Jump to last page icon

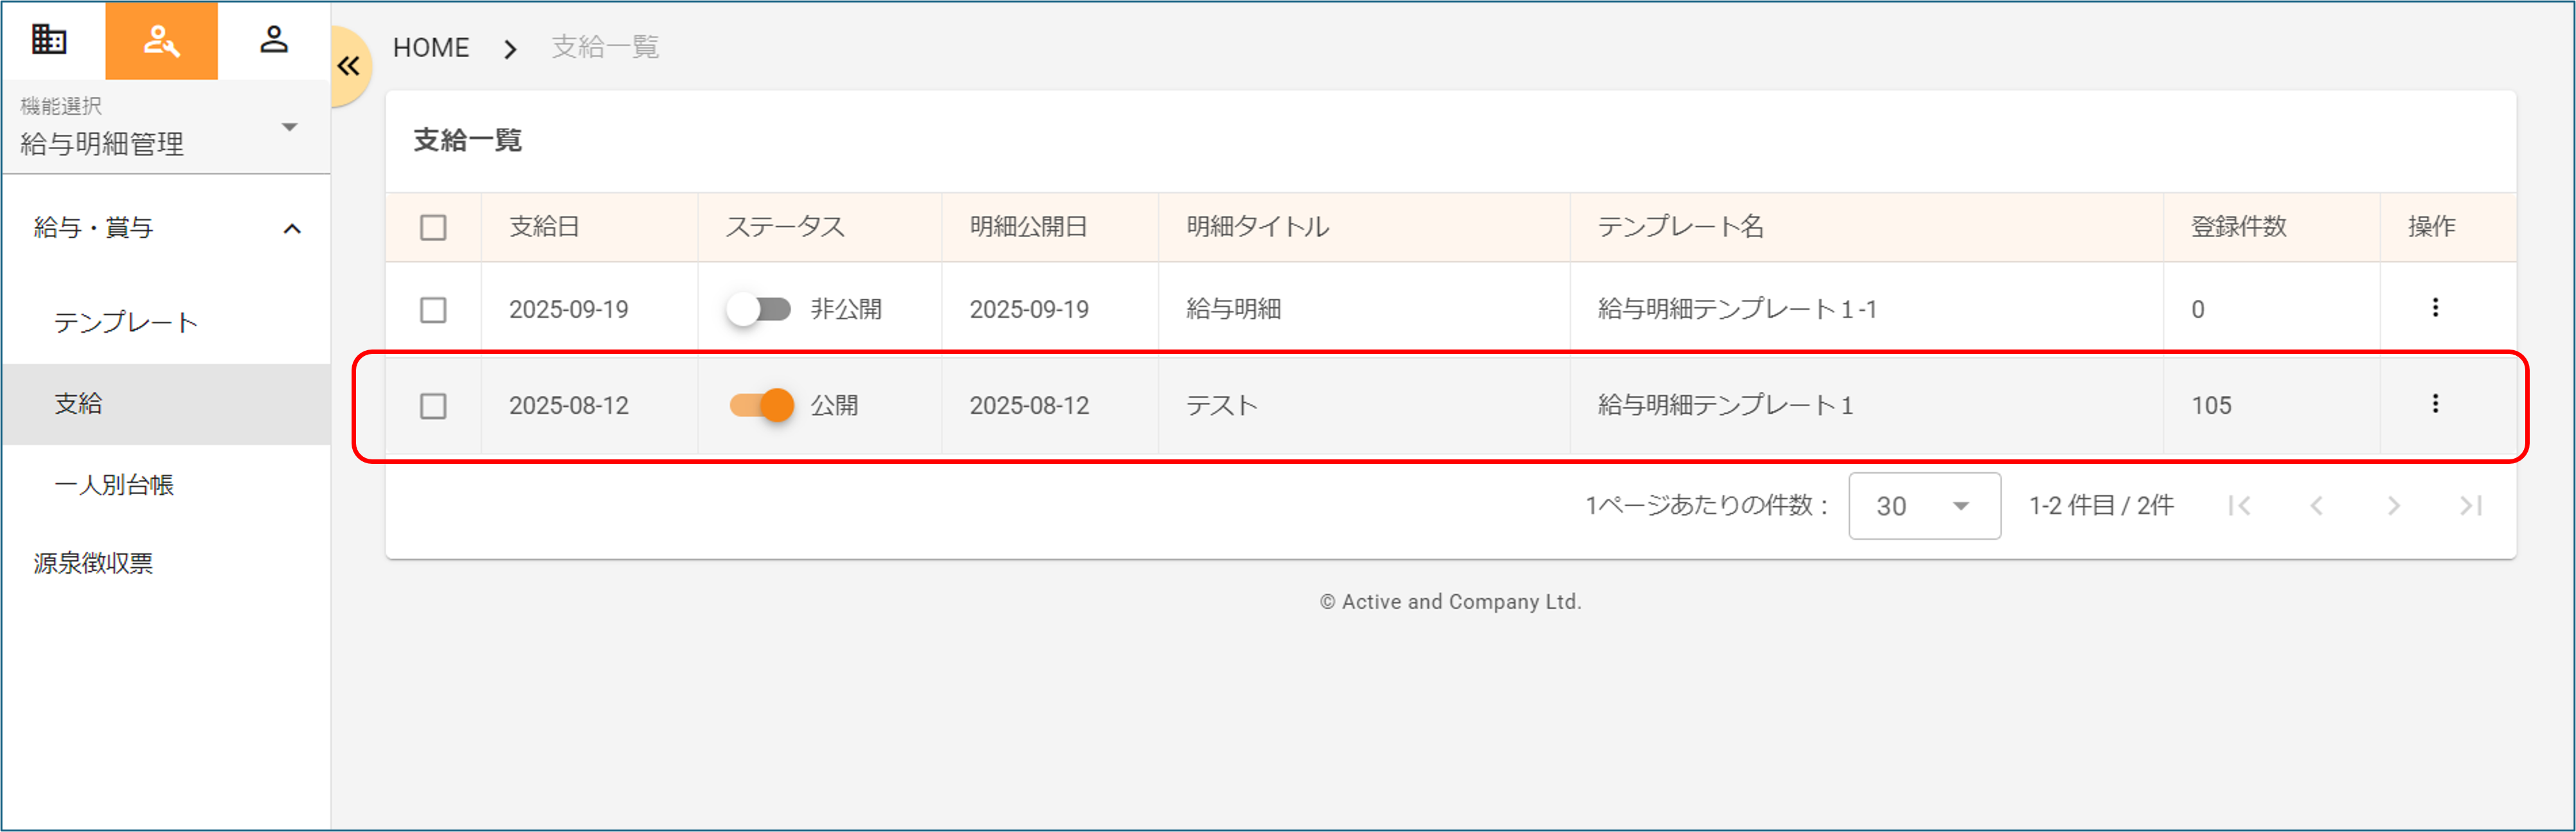point(2470,506)
